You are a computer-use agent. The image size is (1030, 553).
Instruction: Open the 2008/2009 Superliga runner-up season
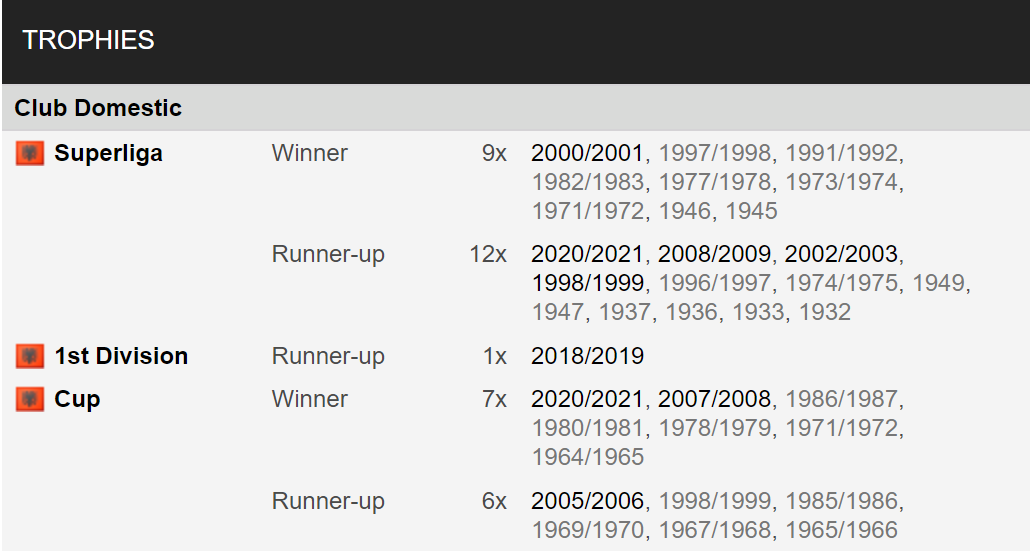(x=714, y=254)
